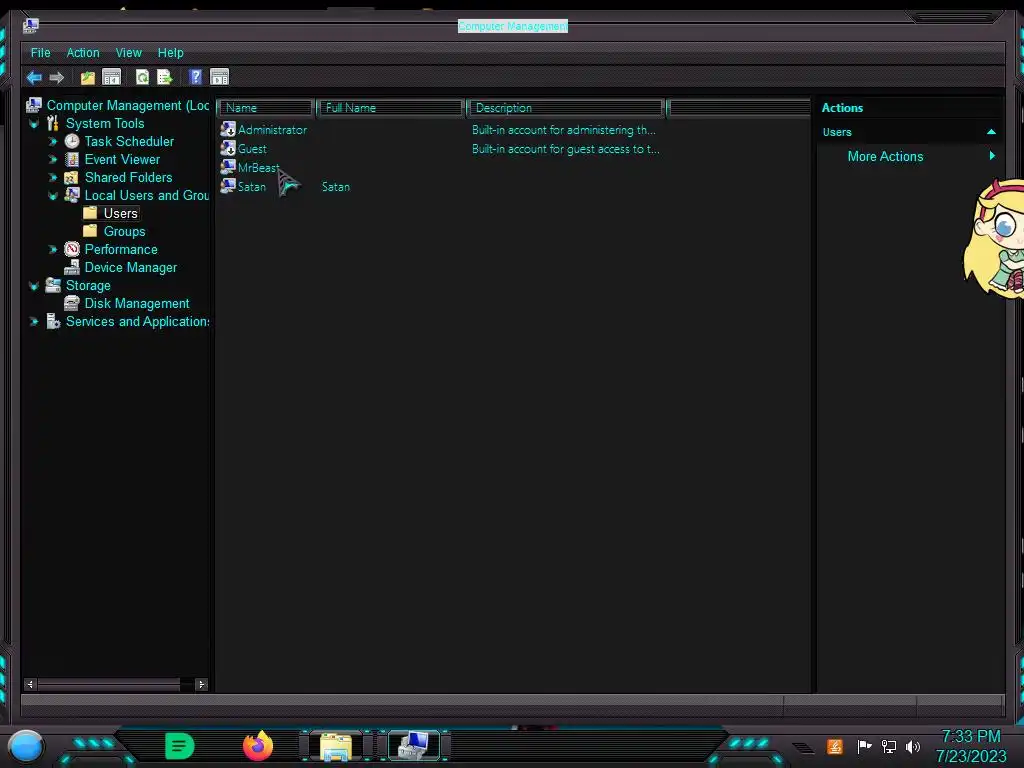This screenshot has width=1024, height=768.
Task: Click the Refresh toolbar icon
Action: [142, 77]
